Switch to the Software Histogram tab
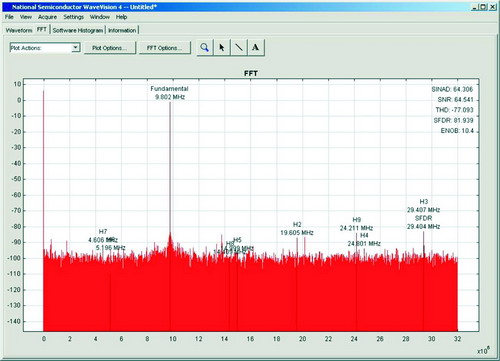This screenshot has width=500, height=361. [78, 30]
